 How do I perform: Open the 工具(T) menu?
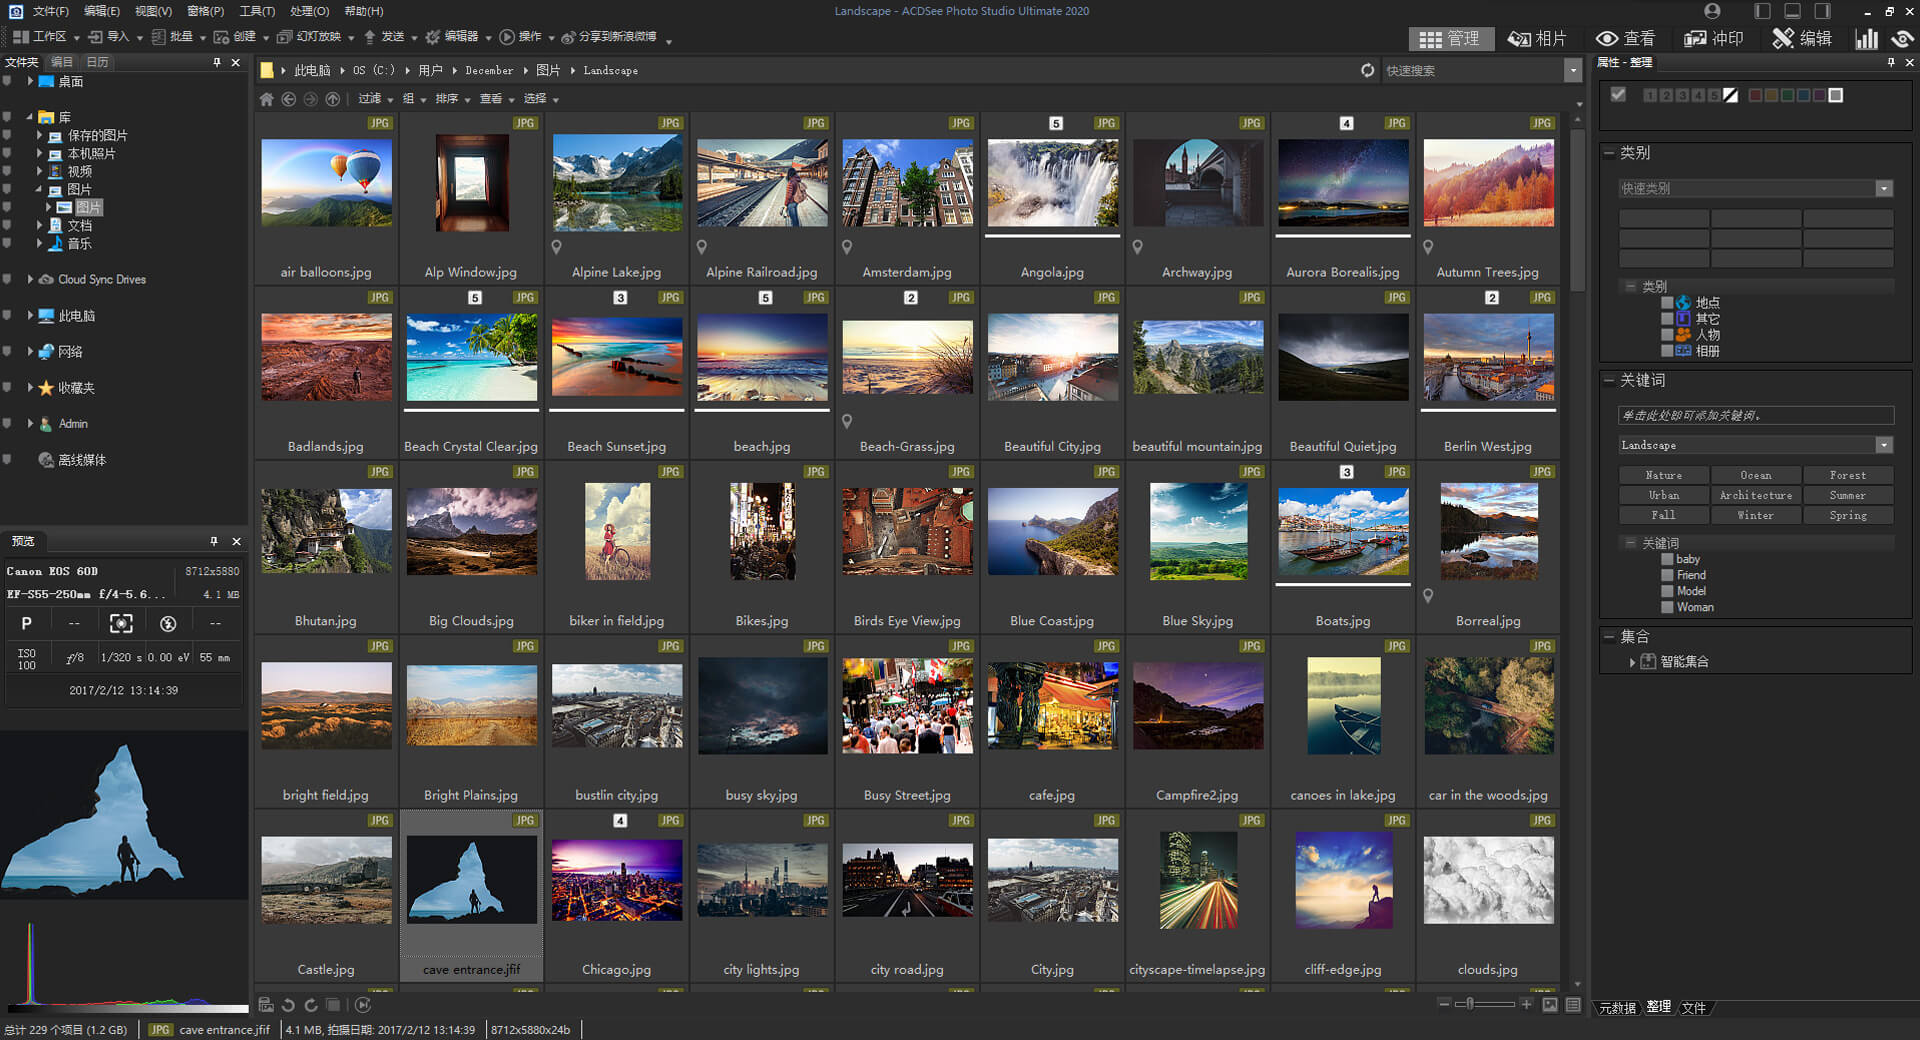257,11
